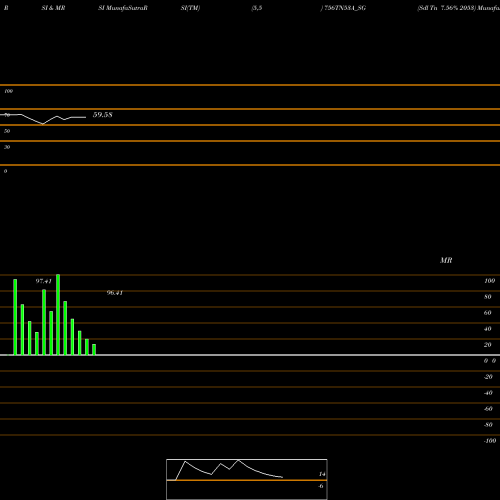Image resolution: width=500 pixels, height=500 pixels.
Task: Click the last, shortest green histogram bar
Action: [94, 350]
